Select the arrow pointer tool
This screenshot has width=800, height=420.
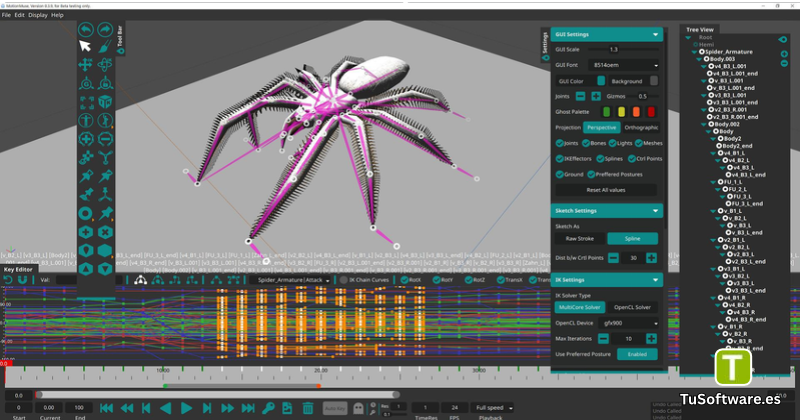point(85,46)
